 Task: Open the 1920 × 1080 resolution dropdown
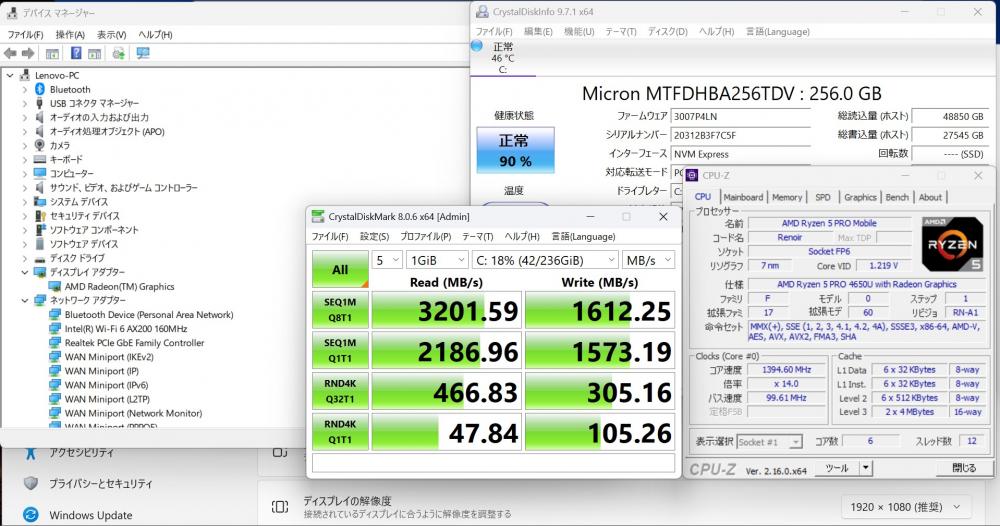point(906,507)
